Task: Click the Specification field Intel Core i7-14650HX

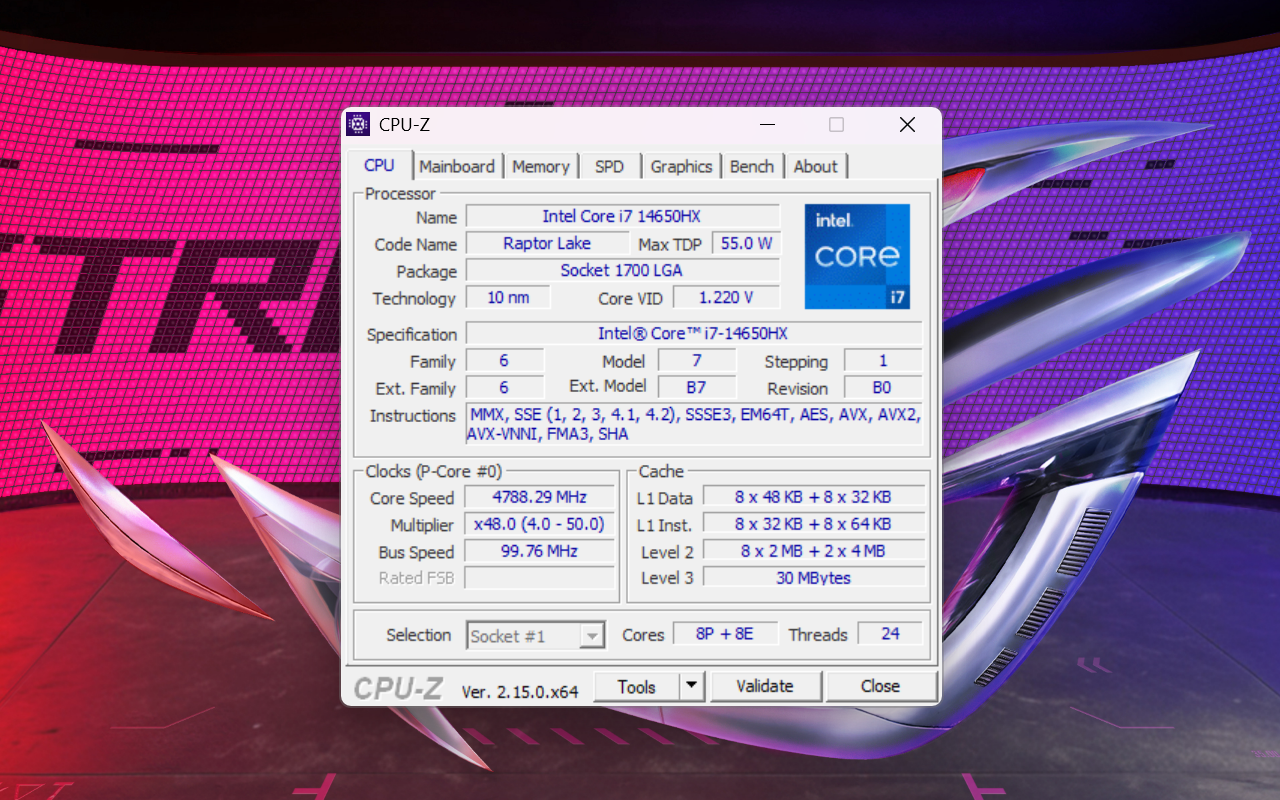Action: (694, 333)
